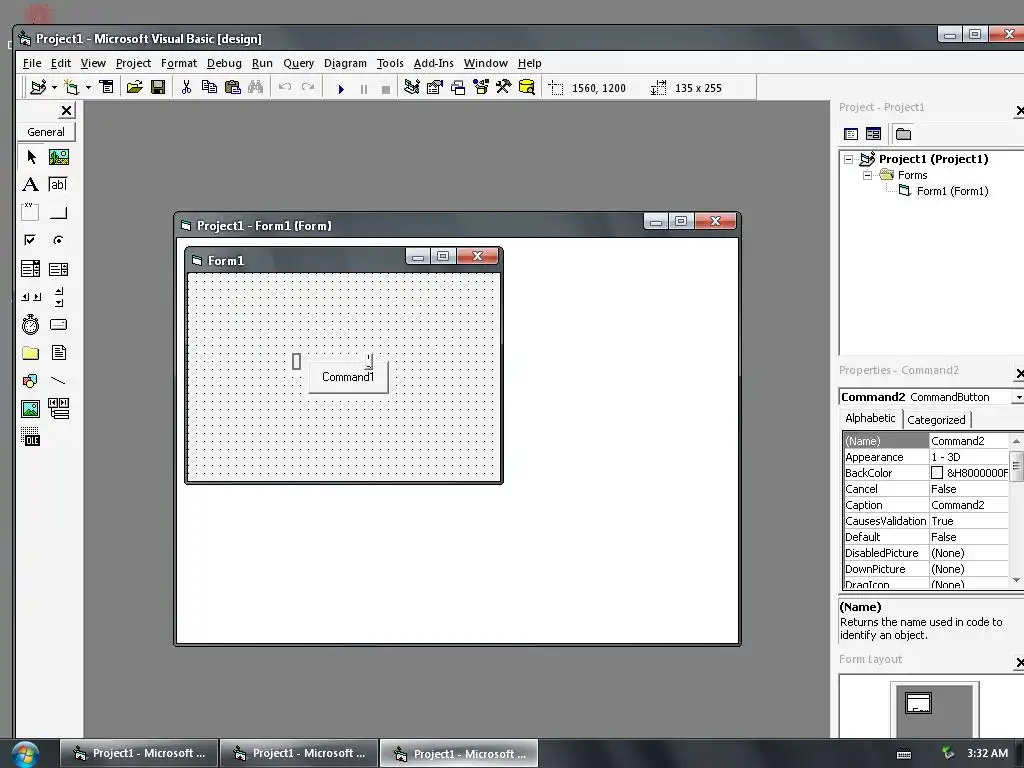Open the Debug menu
This screenshot has width=1024, height=768.
(x=224, y=63)
